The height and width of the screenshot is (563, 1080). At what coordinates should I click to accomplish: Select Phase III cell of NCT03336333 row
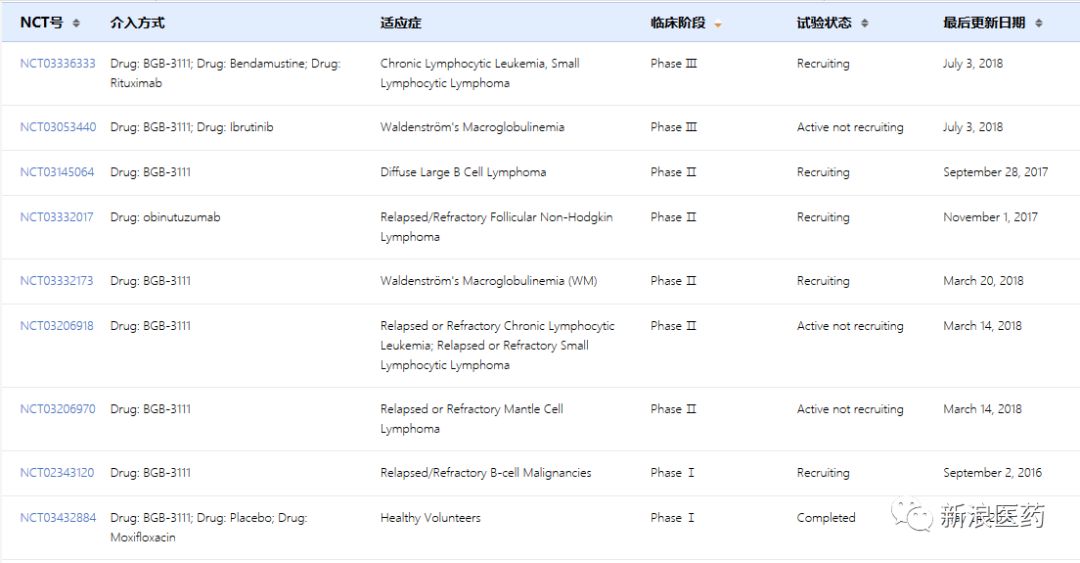[674, 63]
